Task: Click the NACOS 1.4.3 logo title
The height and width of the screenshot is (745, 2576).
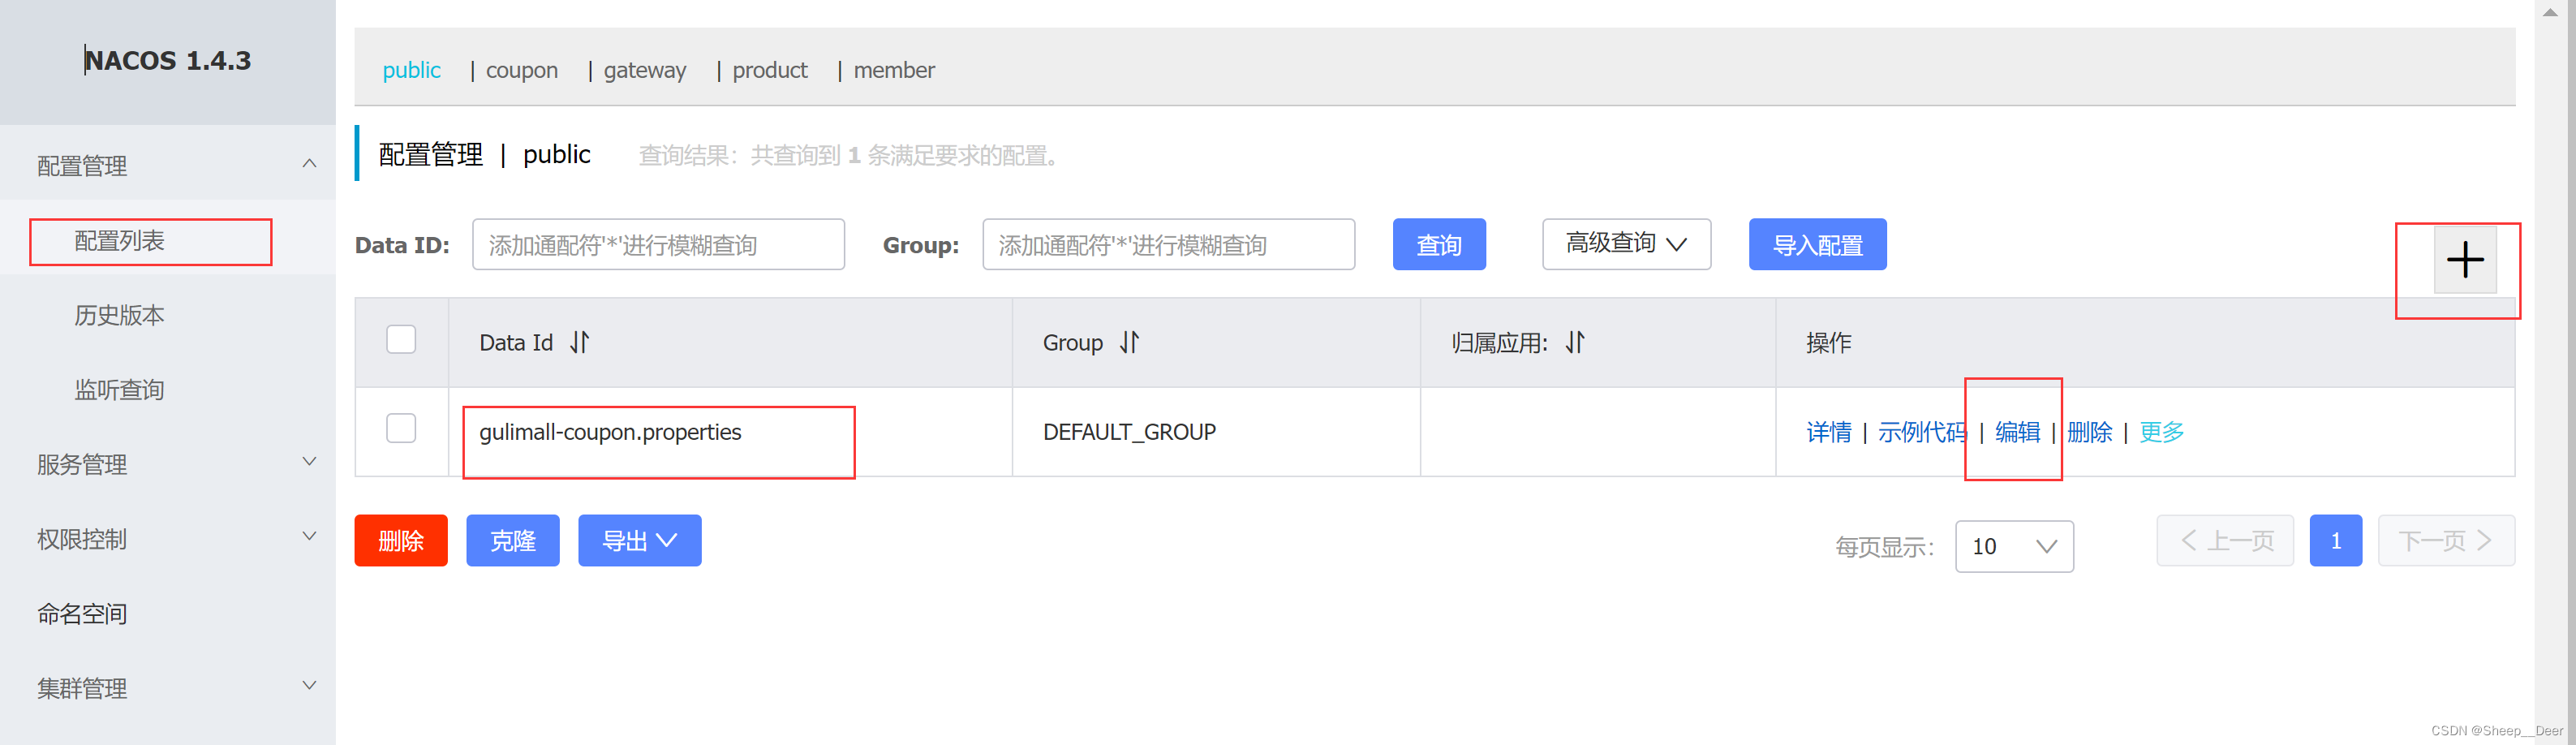Action: click(x=168, y=61)
